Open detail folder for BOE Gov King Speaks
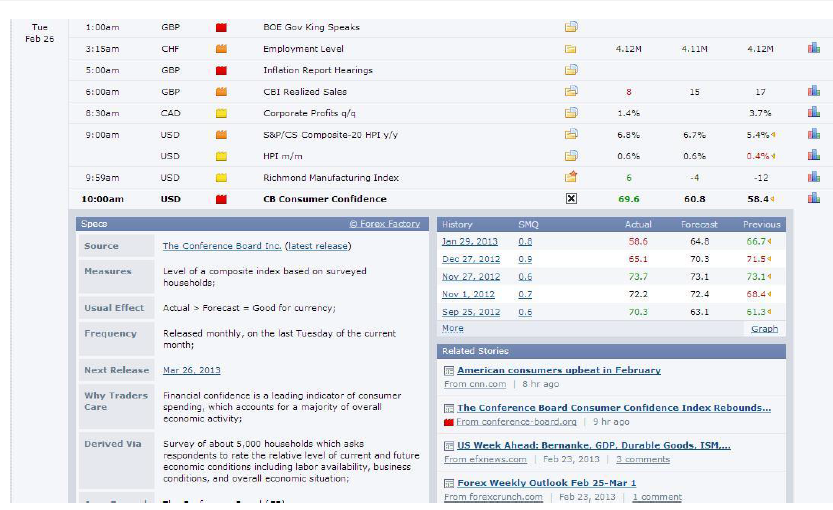 pos(571,27)
